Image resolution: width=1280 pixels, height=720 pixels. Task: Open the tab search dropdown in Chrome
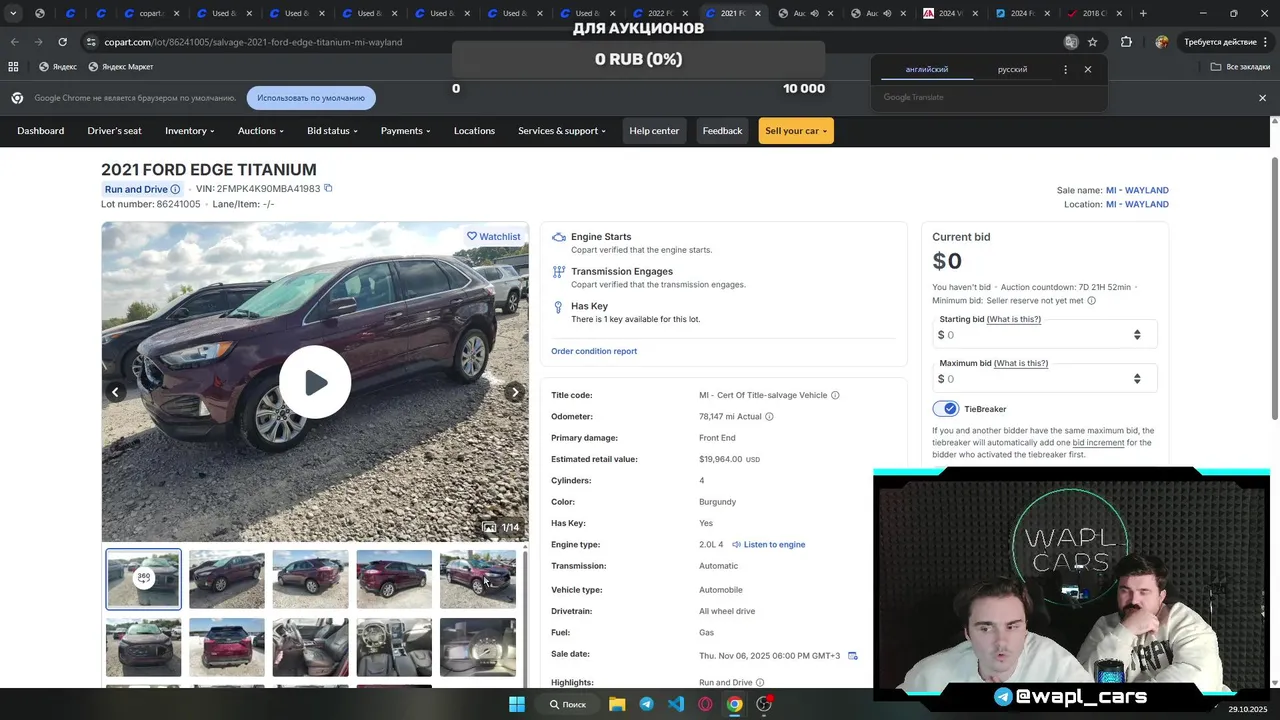point(13,13)
